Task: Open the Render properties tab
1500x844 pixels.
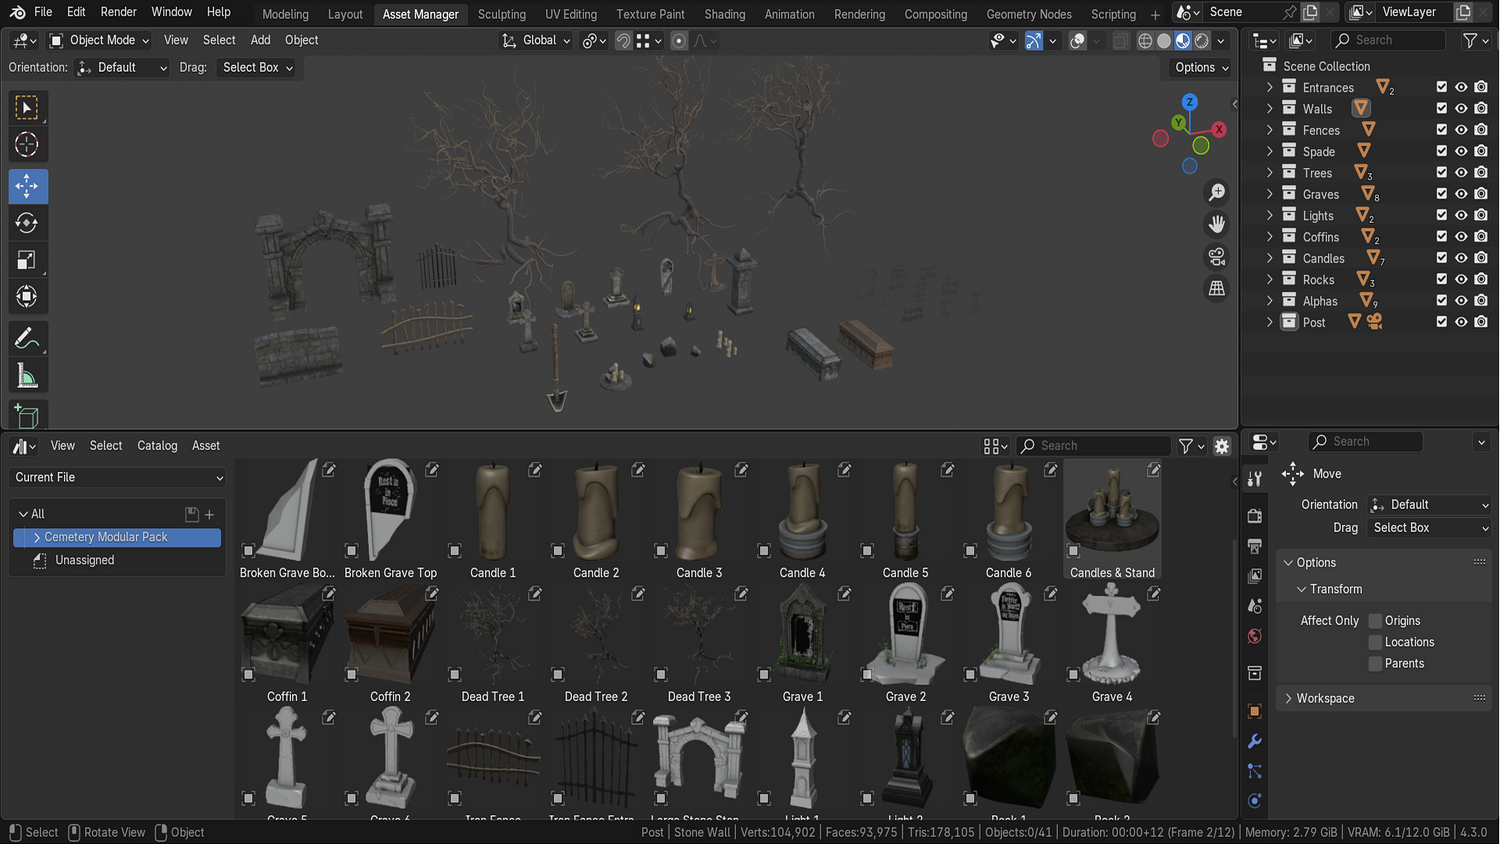Action: click(1255, 516)
